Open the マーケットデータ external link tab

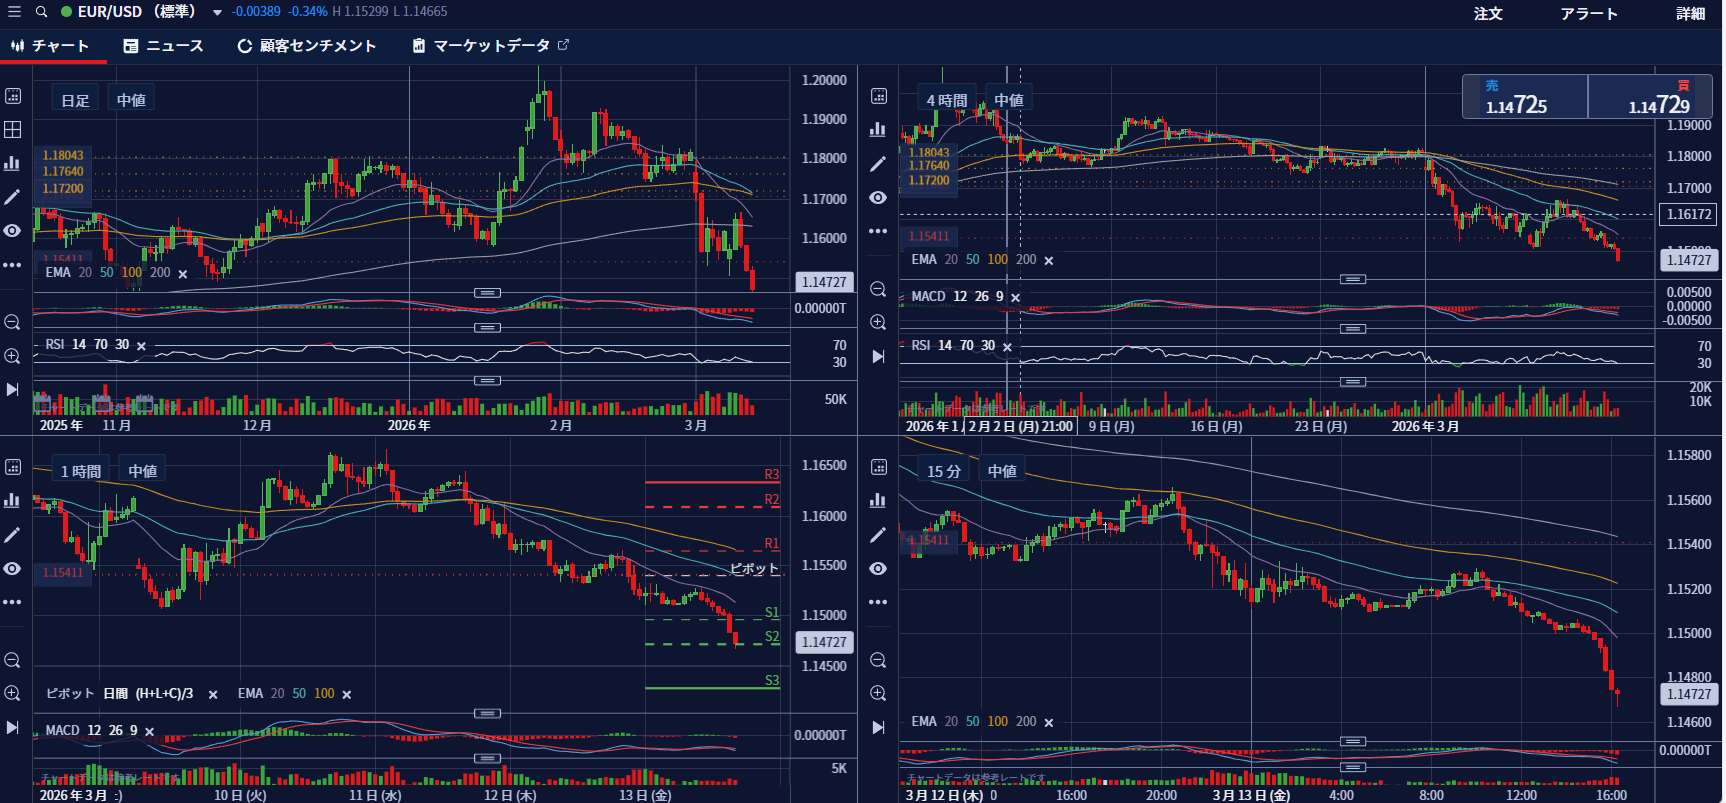pyautogui.click(x=491, y=46)
